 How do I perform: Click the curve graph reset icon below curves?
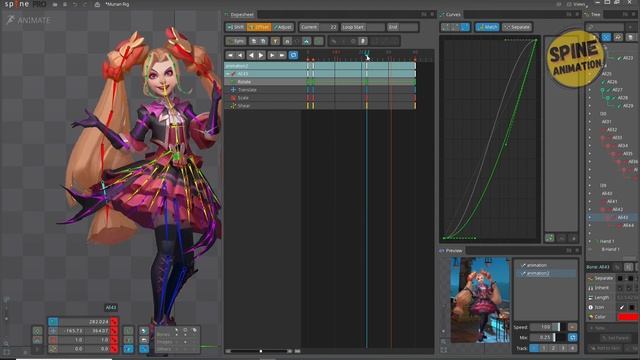pos(550,238)
